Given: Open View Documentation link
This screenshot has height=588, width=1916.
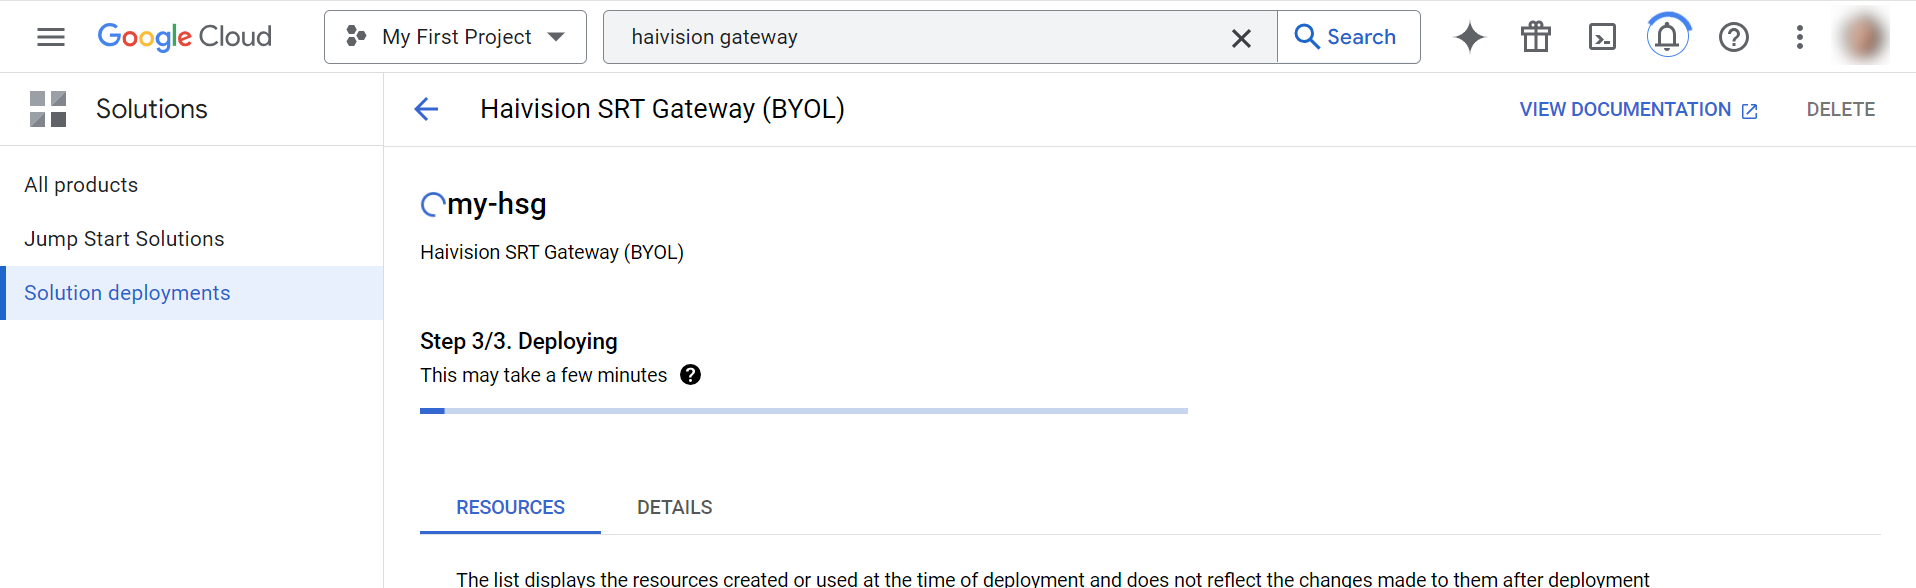Looking at the screenshot, I should pyautogui.click(x=1638, y=110).
